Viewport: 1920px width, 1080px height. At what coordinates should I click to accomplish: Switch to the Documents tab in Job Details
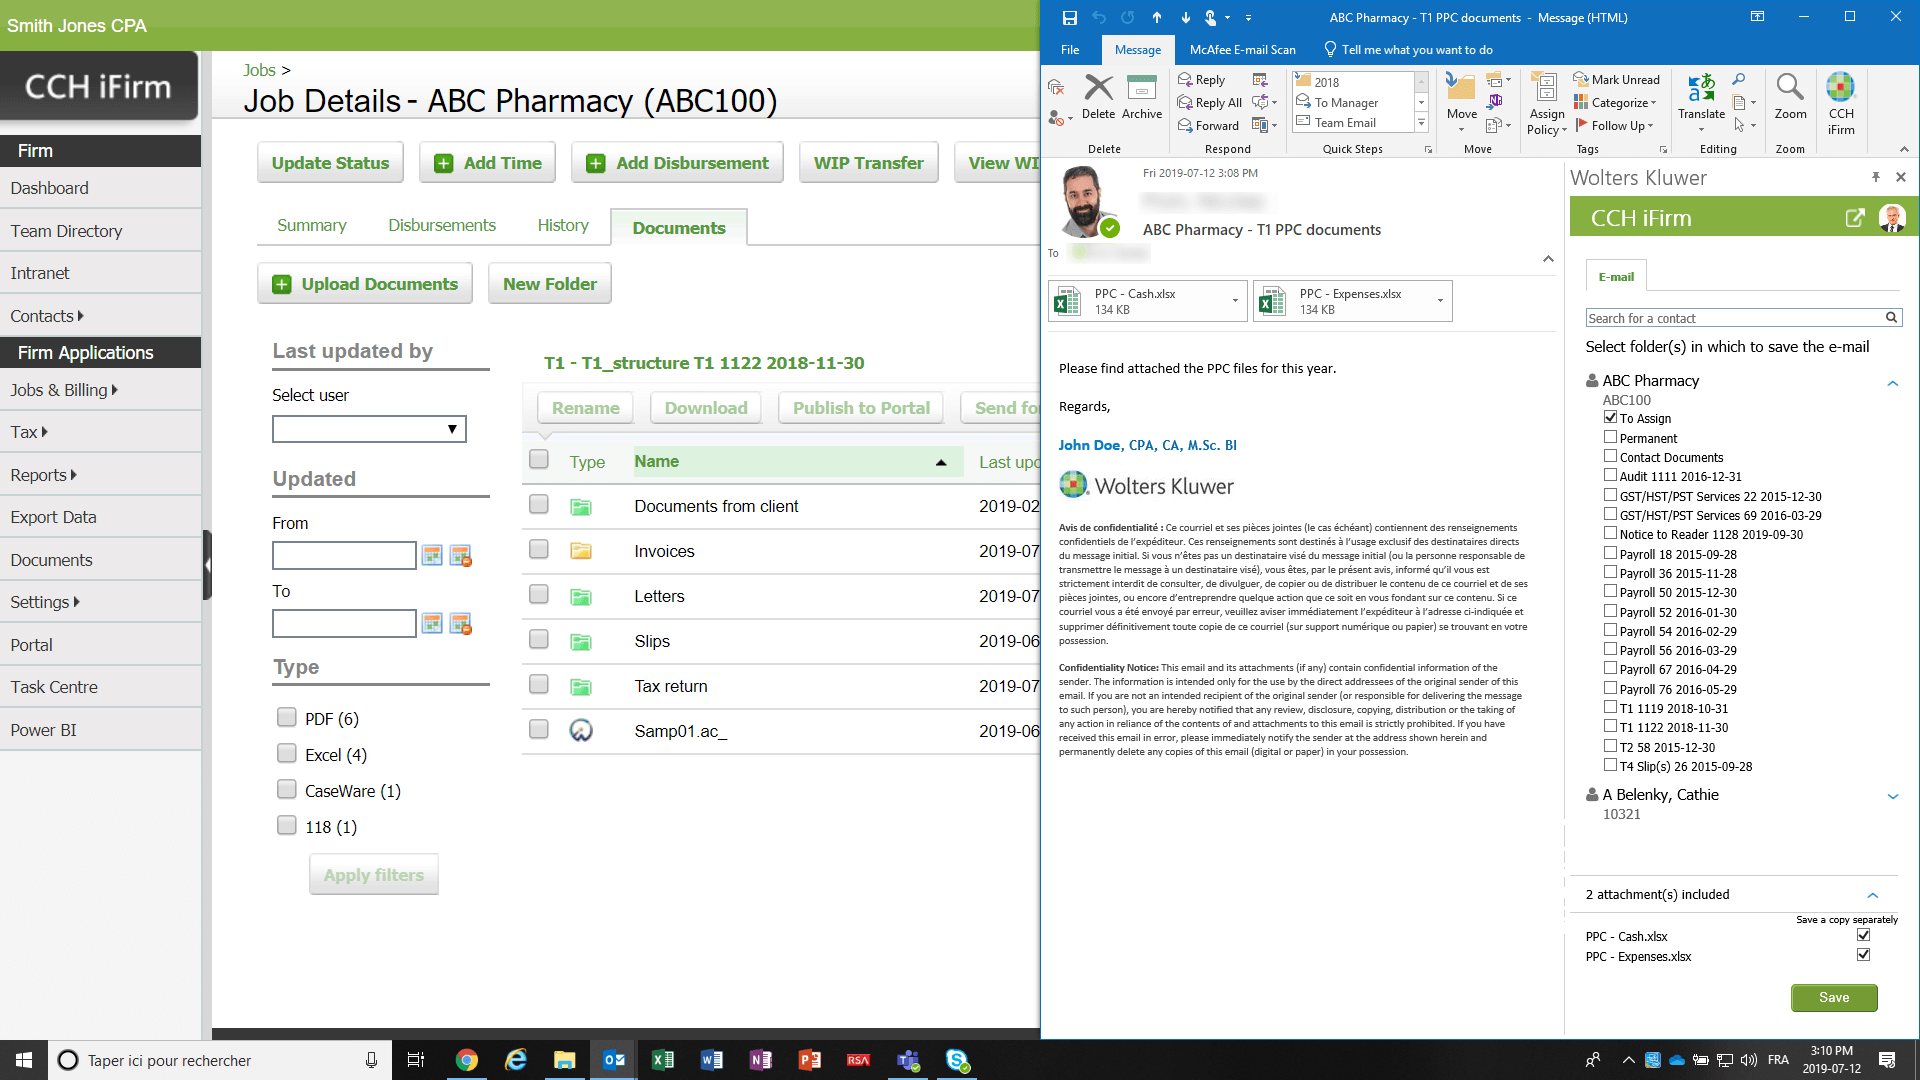click(x=678, y=227)
